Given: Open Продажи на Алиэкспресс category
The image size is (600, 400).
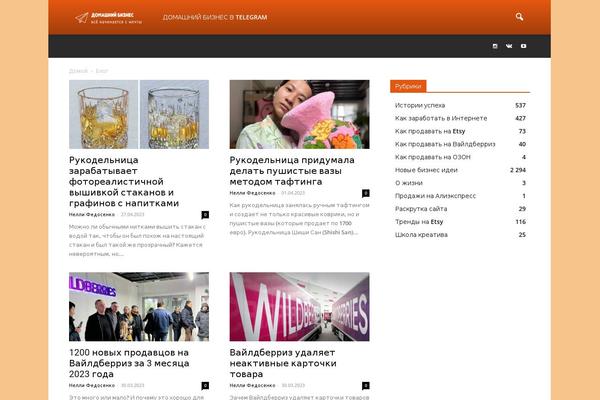Looking at the screenshot, I should [x=435, y=196].
